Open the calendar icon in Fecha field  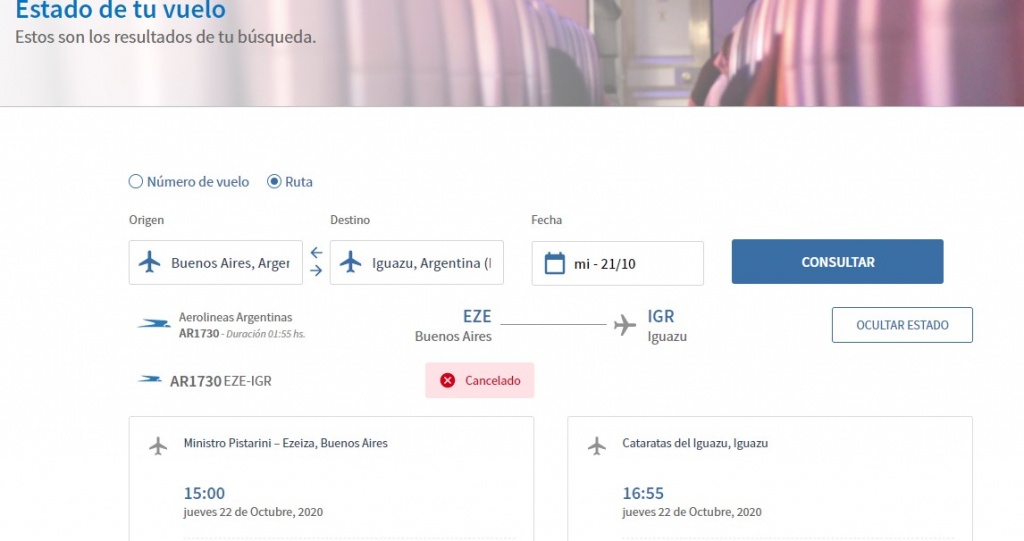[x=554, y=263]
